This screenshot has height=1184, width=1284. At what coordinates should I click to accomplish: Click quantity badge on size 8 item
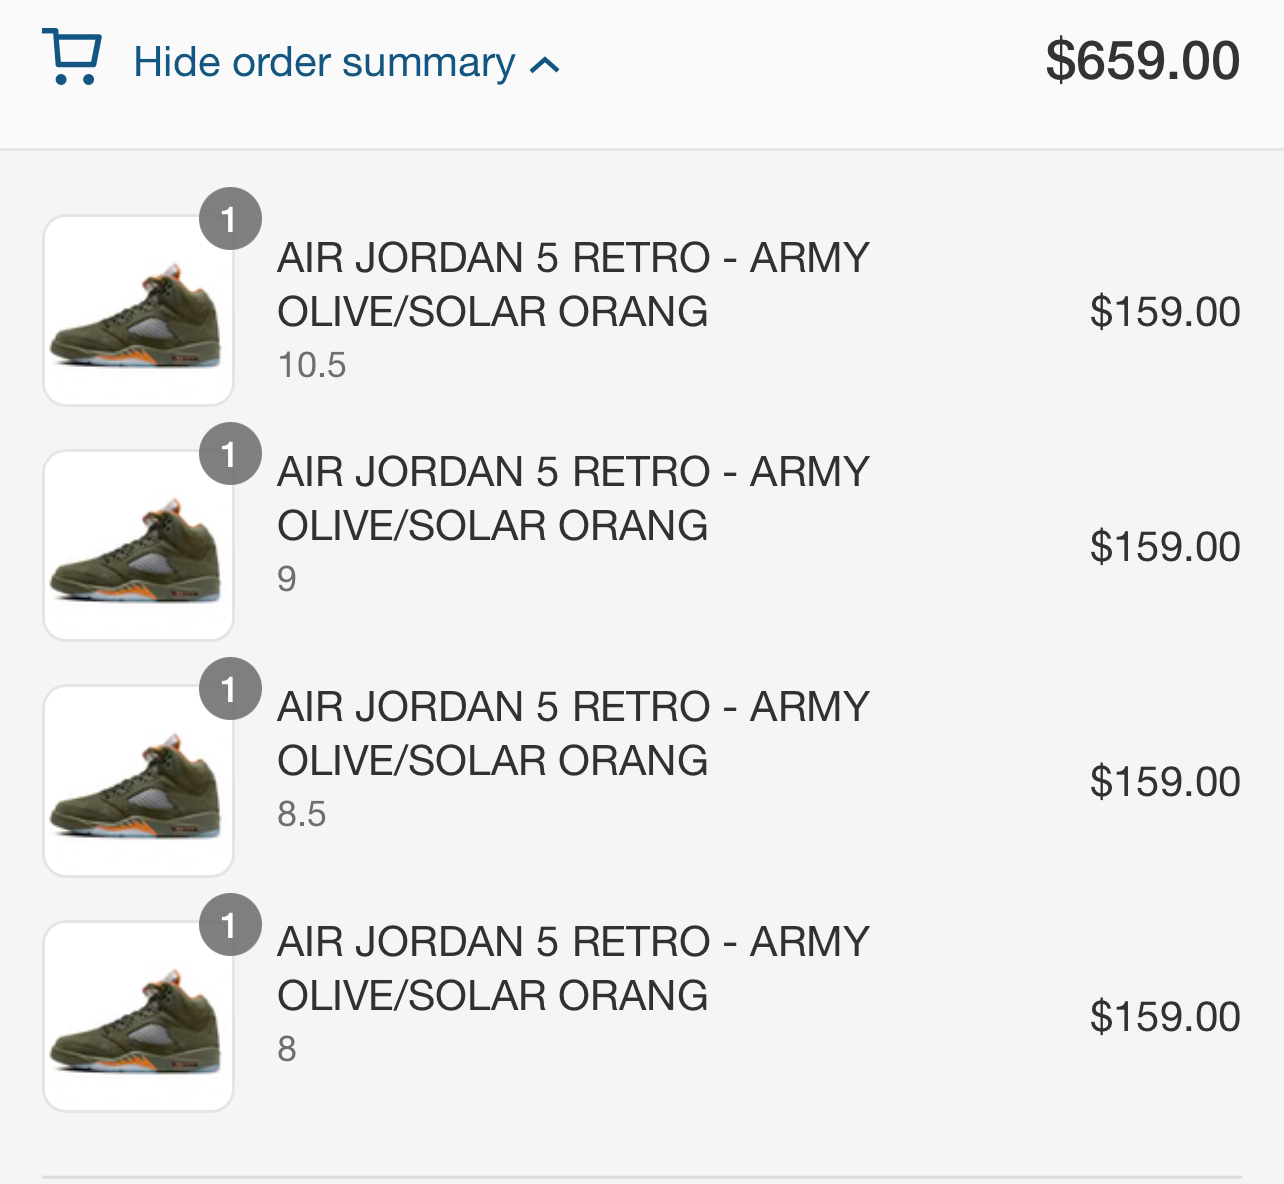230,925
